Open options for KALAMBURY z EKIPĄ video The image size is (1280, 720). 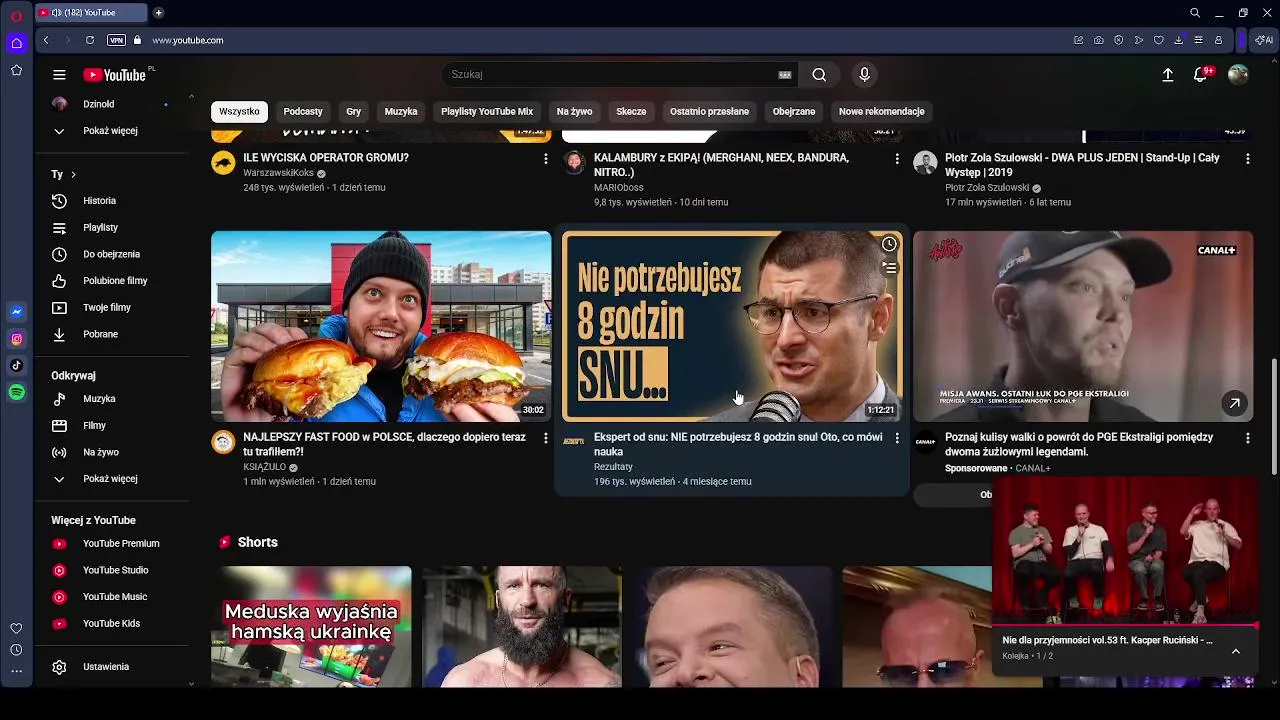point(896,159)
